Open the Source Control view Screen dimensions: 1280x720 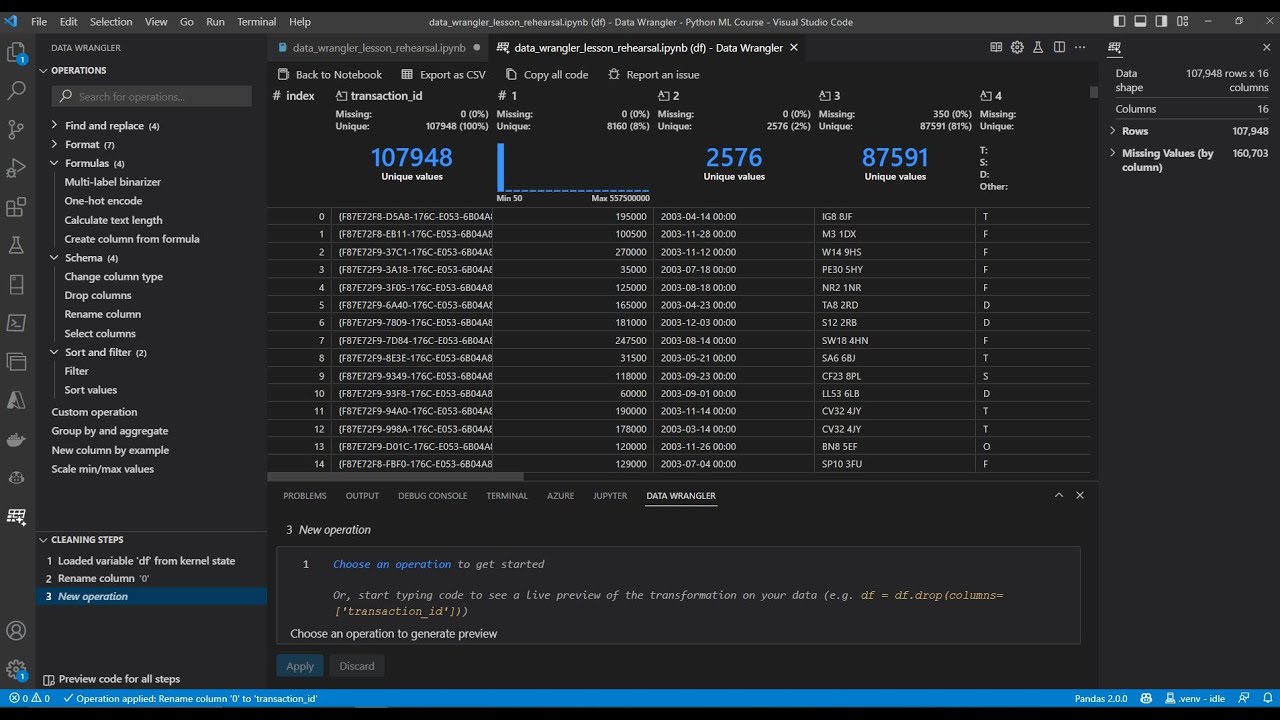pos(16,129)
